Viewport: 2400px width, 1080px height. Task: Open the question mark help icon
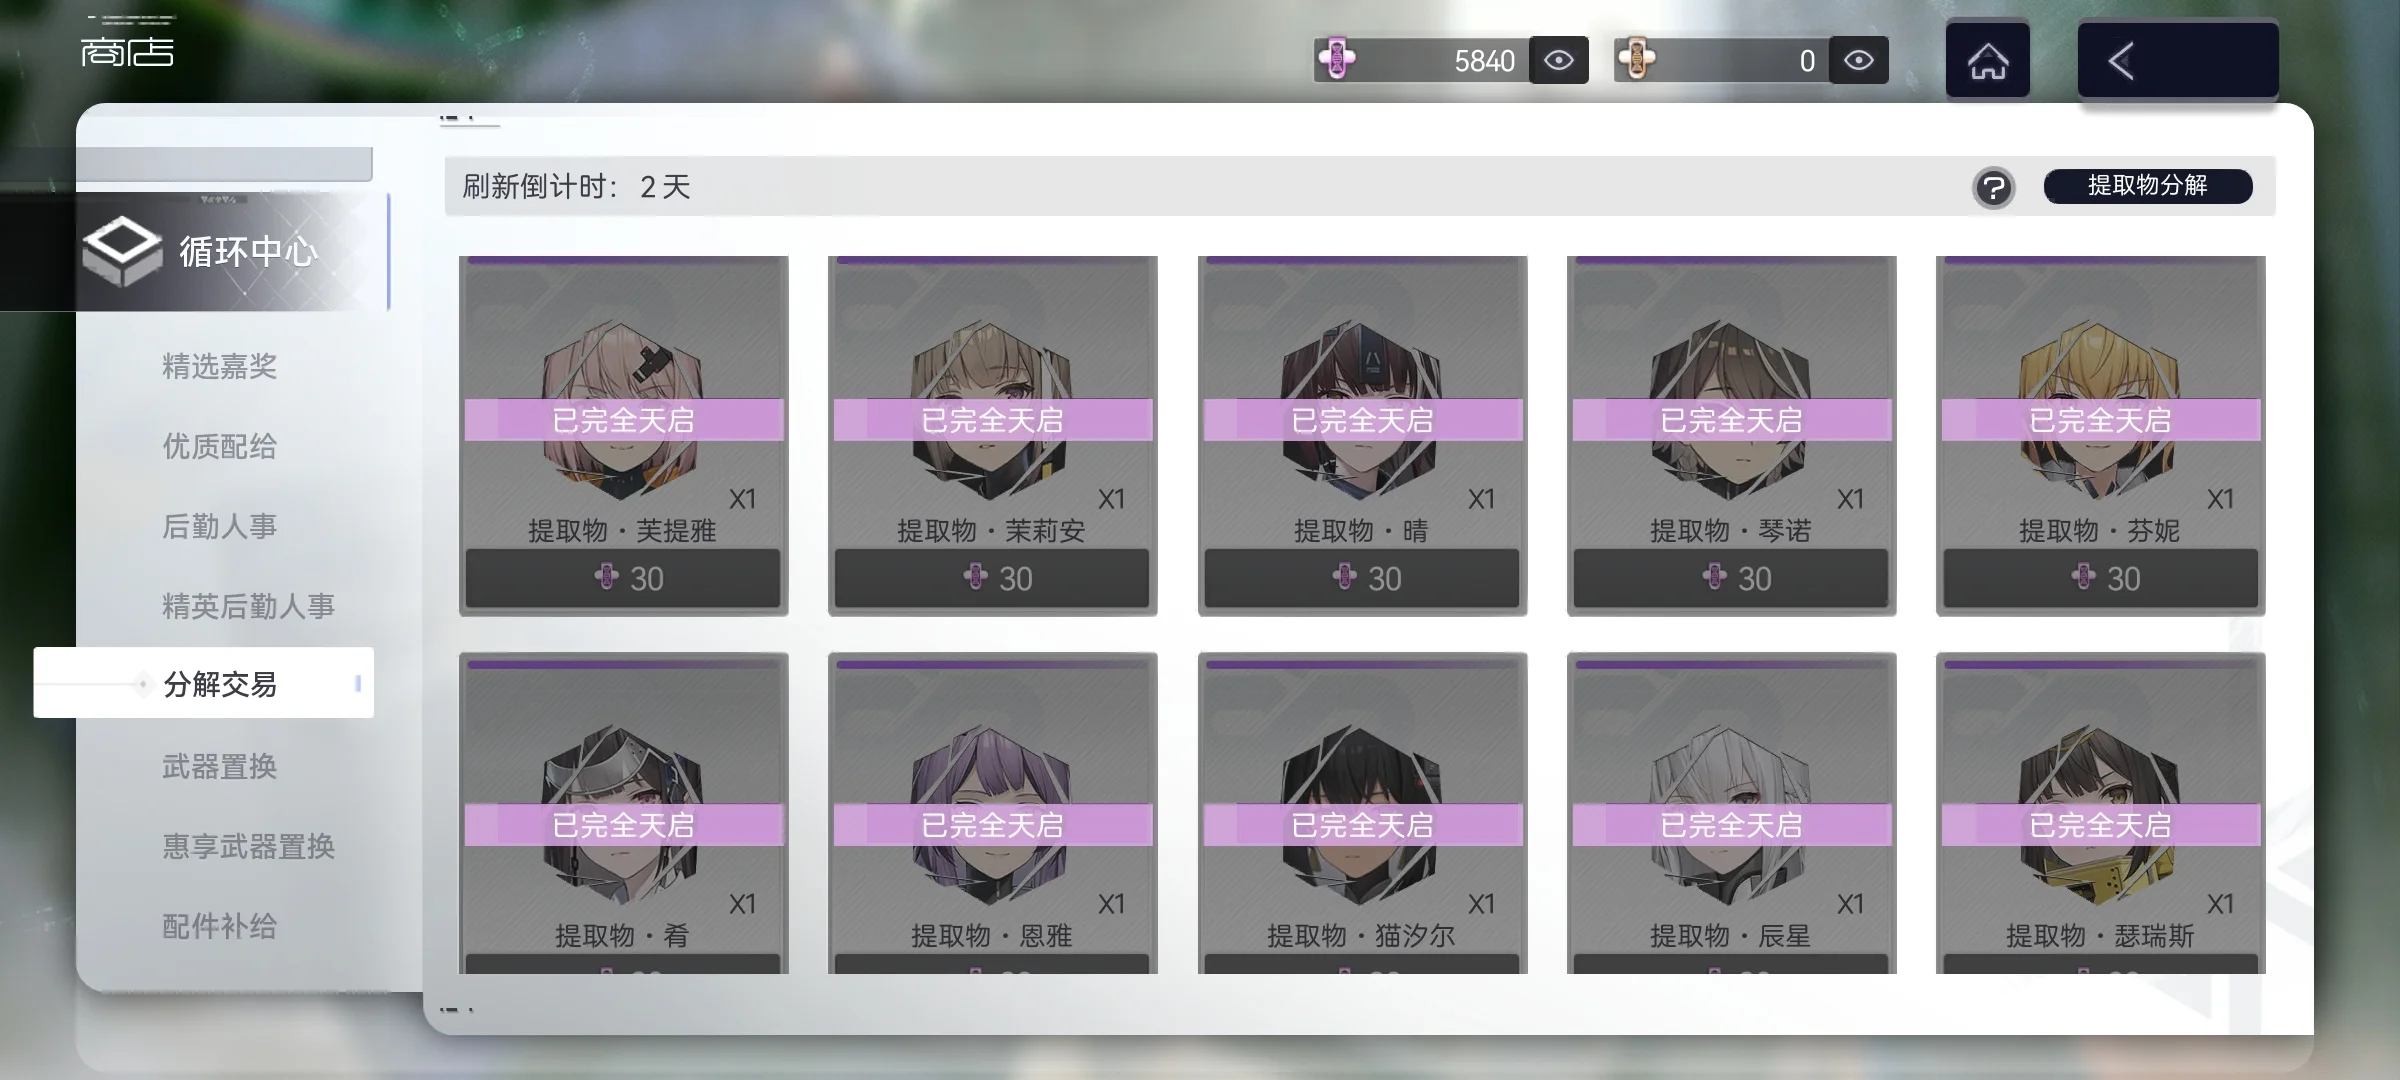[1993, 187]
